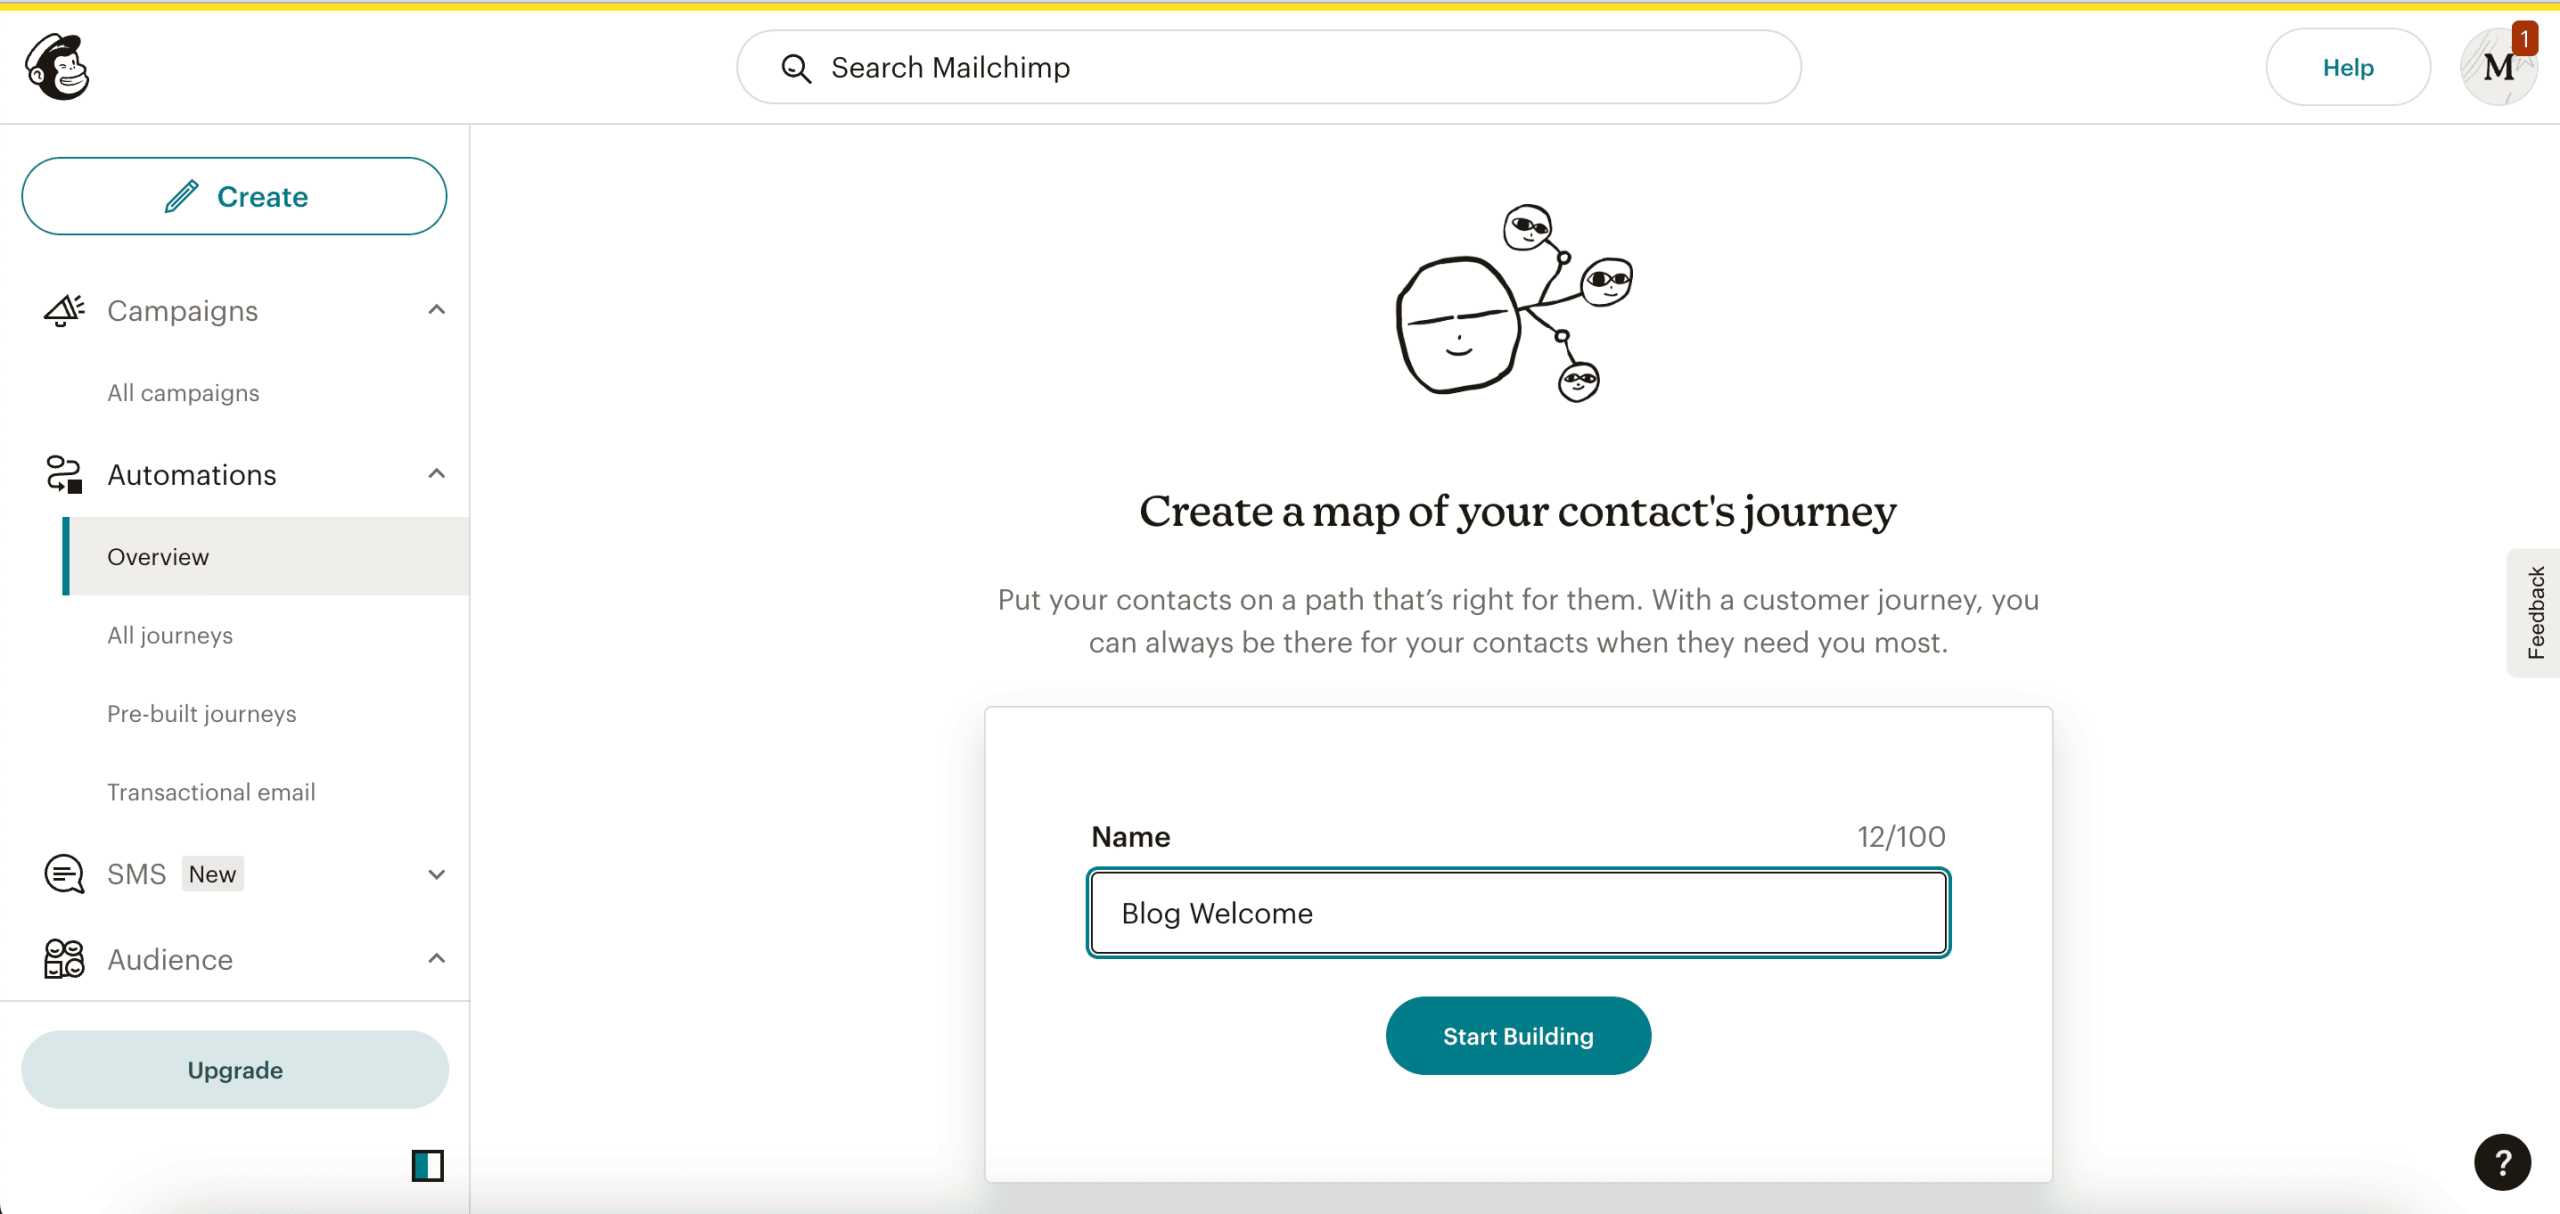Click the profile avatar with notification badge
The image size is (2560, 1214).
click(x=2498, y=66)
